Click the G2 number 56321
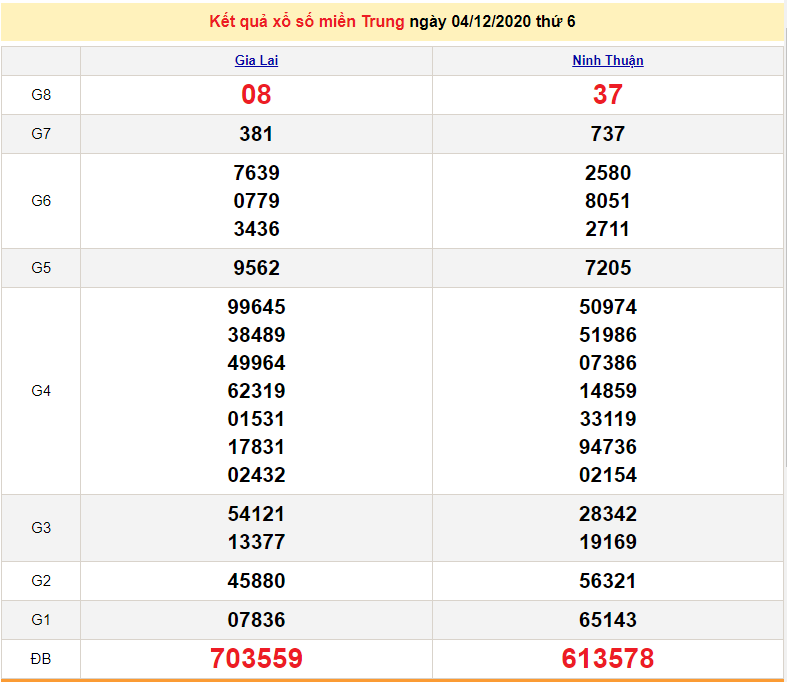 607,581
